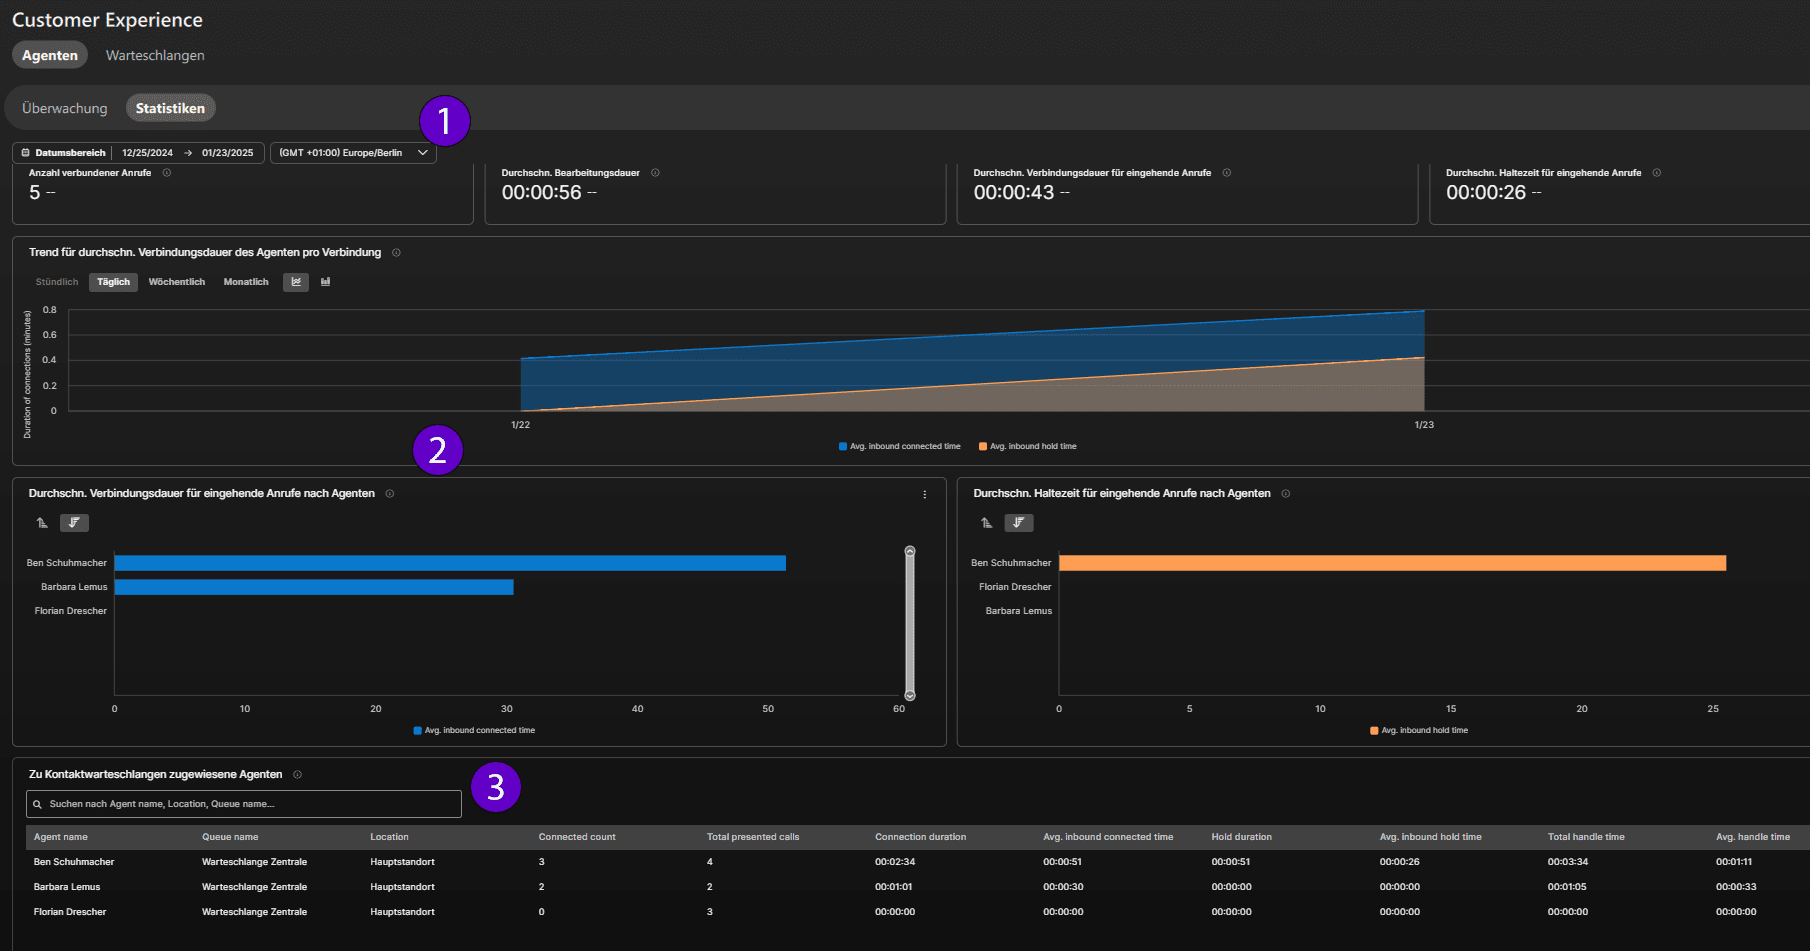
Task: Sort table by Connection duration column
Action: [x=920, y=837]
